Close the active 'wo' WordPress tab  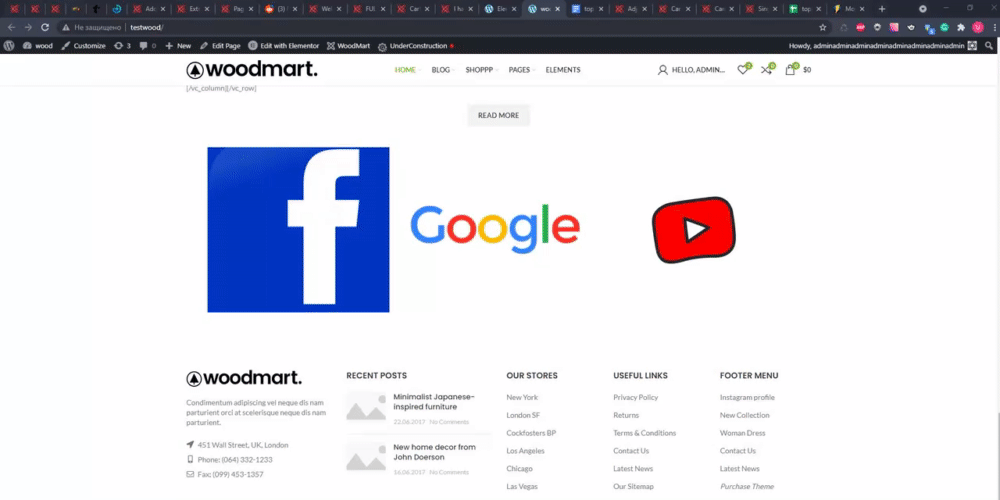coord(558,10)
